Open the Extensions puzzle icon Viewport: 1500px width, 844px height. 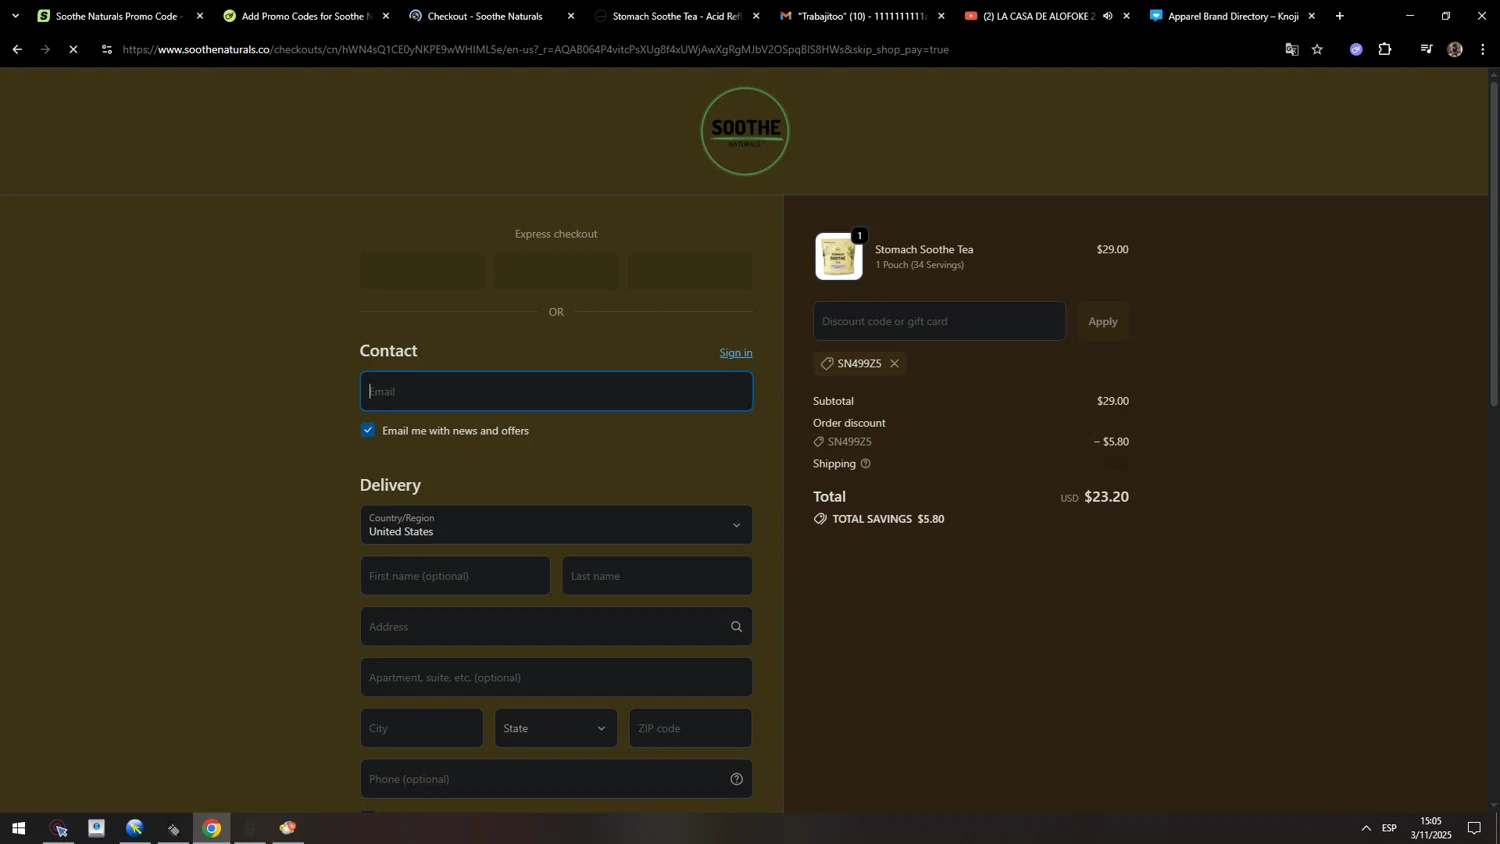1385,49
